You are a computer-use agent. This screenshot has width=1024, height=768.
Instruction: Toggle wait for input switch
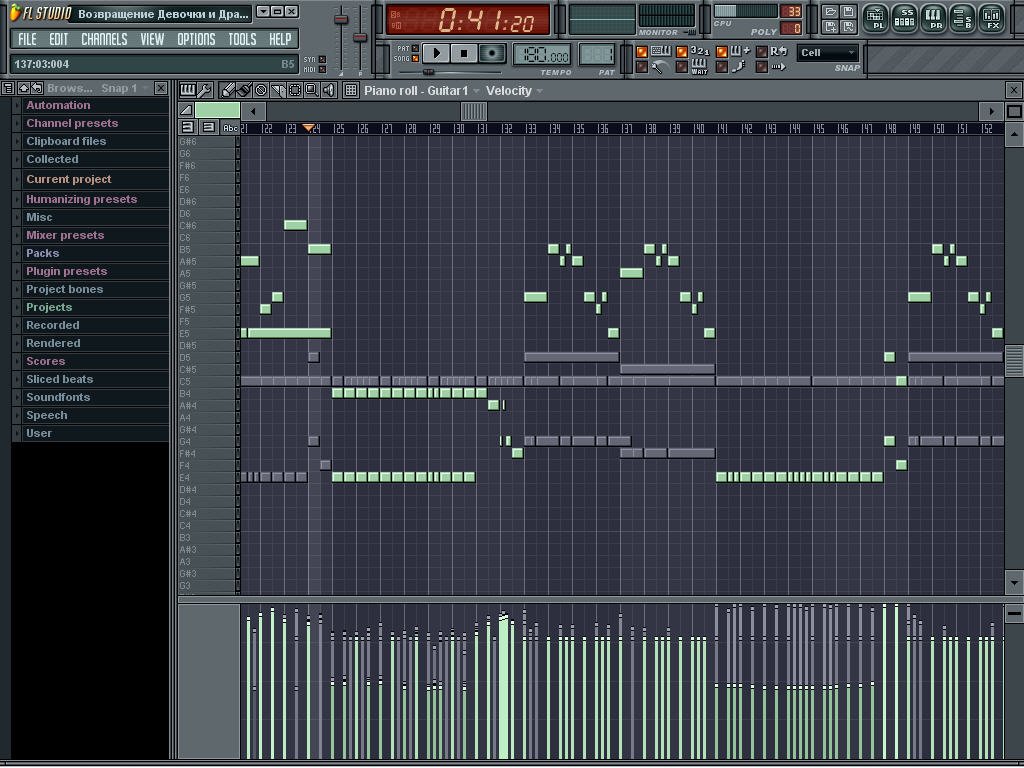tap(681, 67)
